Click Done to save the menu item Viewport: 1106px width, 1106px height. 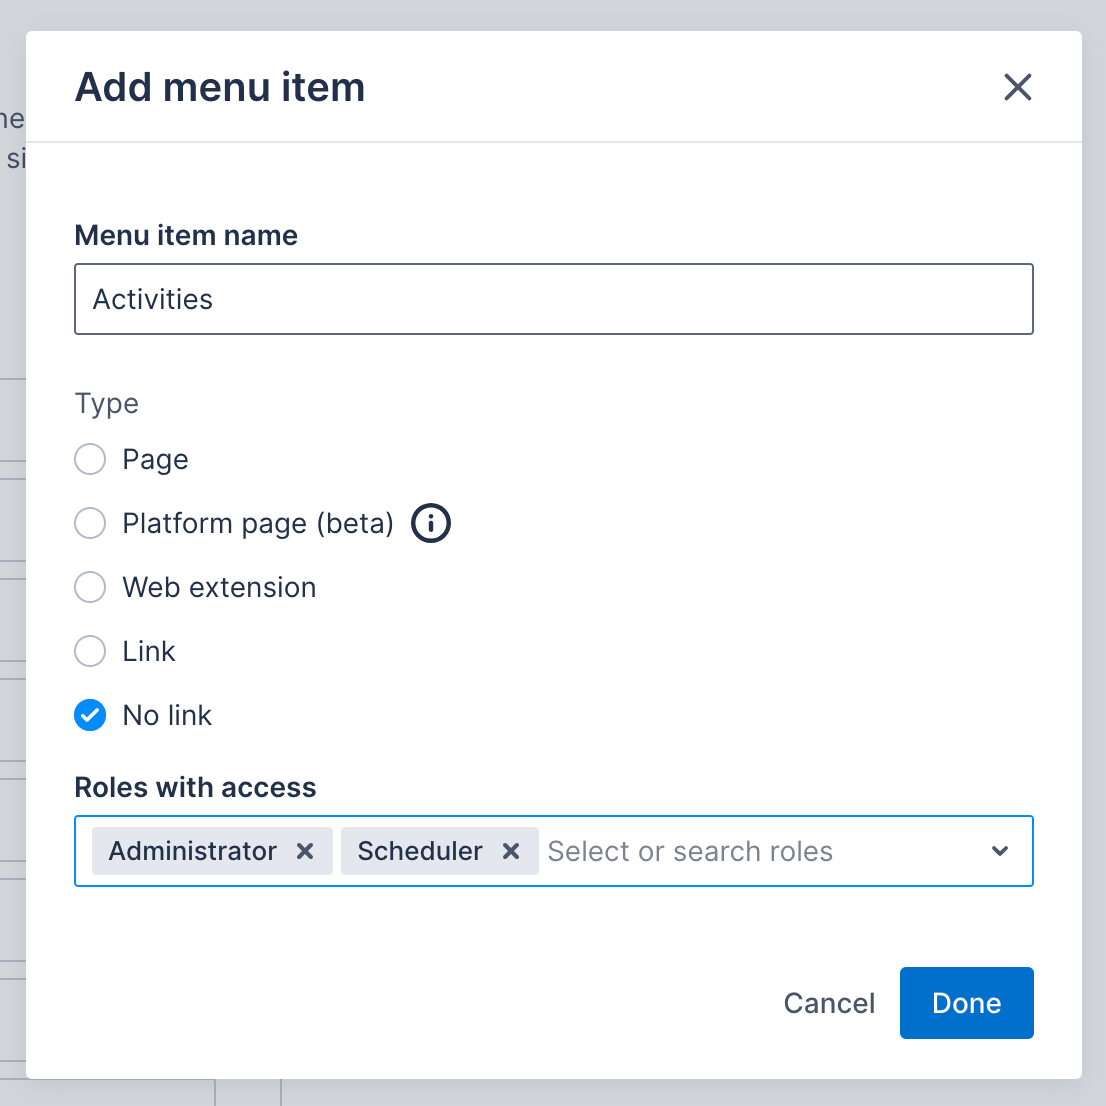point(966,1003)
